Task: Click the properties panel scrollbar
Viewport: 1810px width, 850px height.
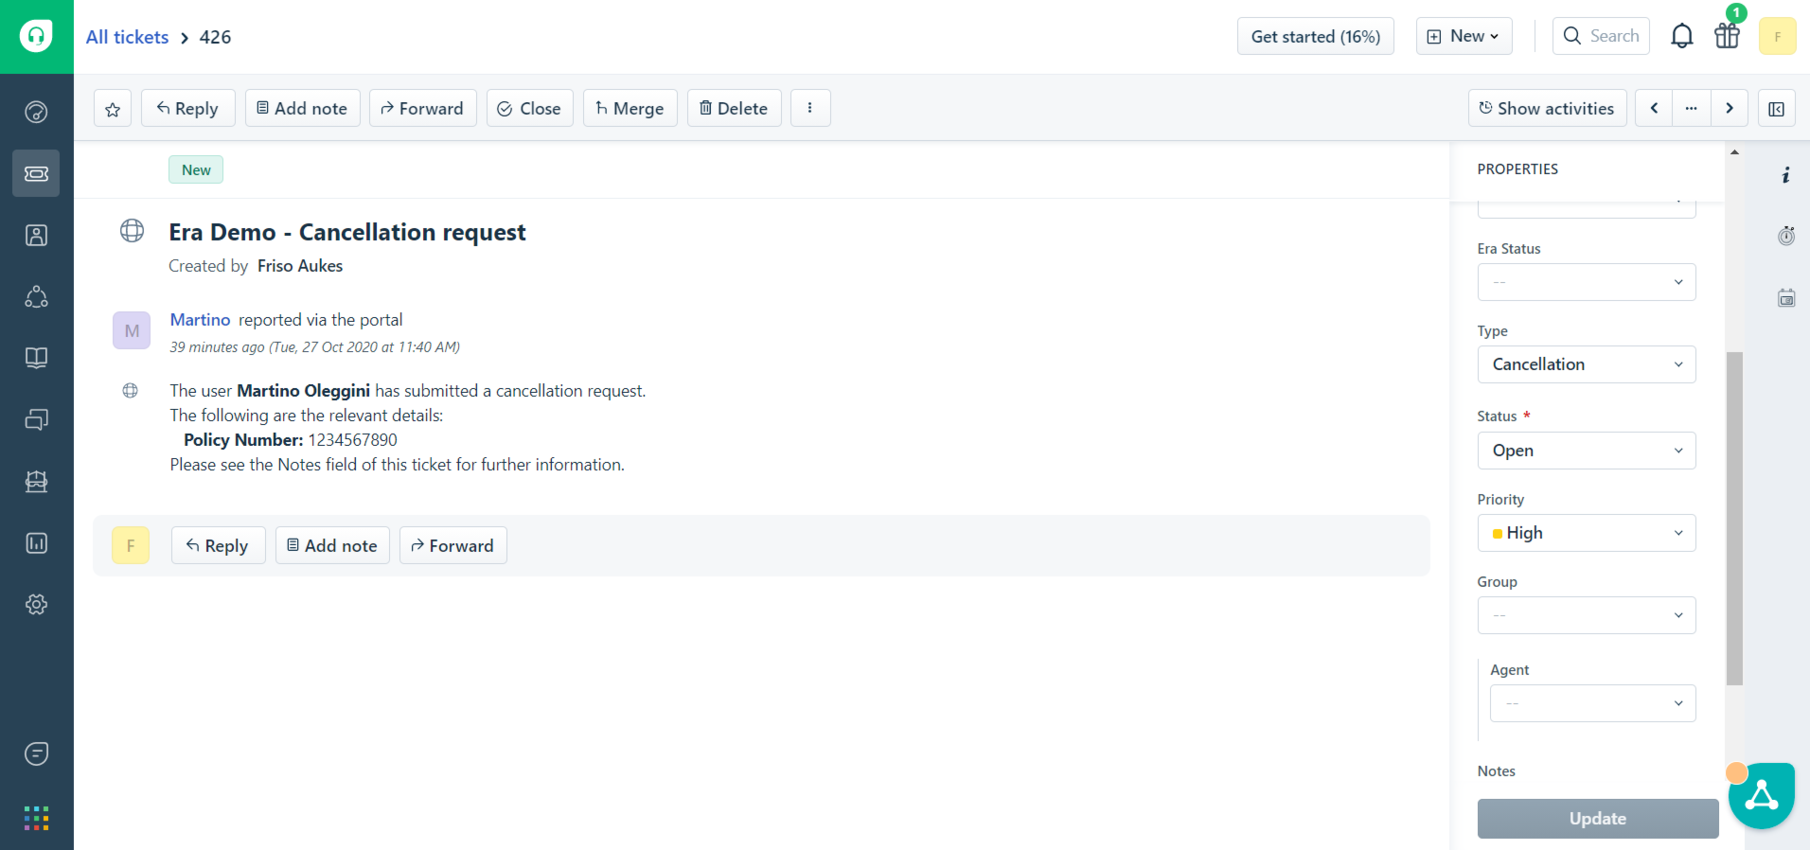Action: click(x=1734, y=518)
